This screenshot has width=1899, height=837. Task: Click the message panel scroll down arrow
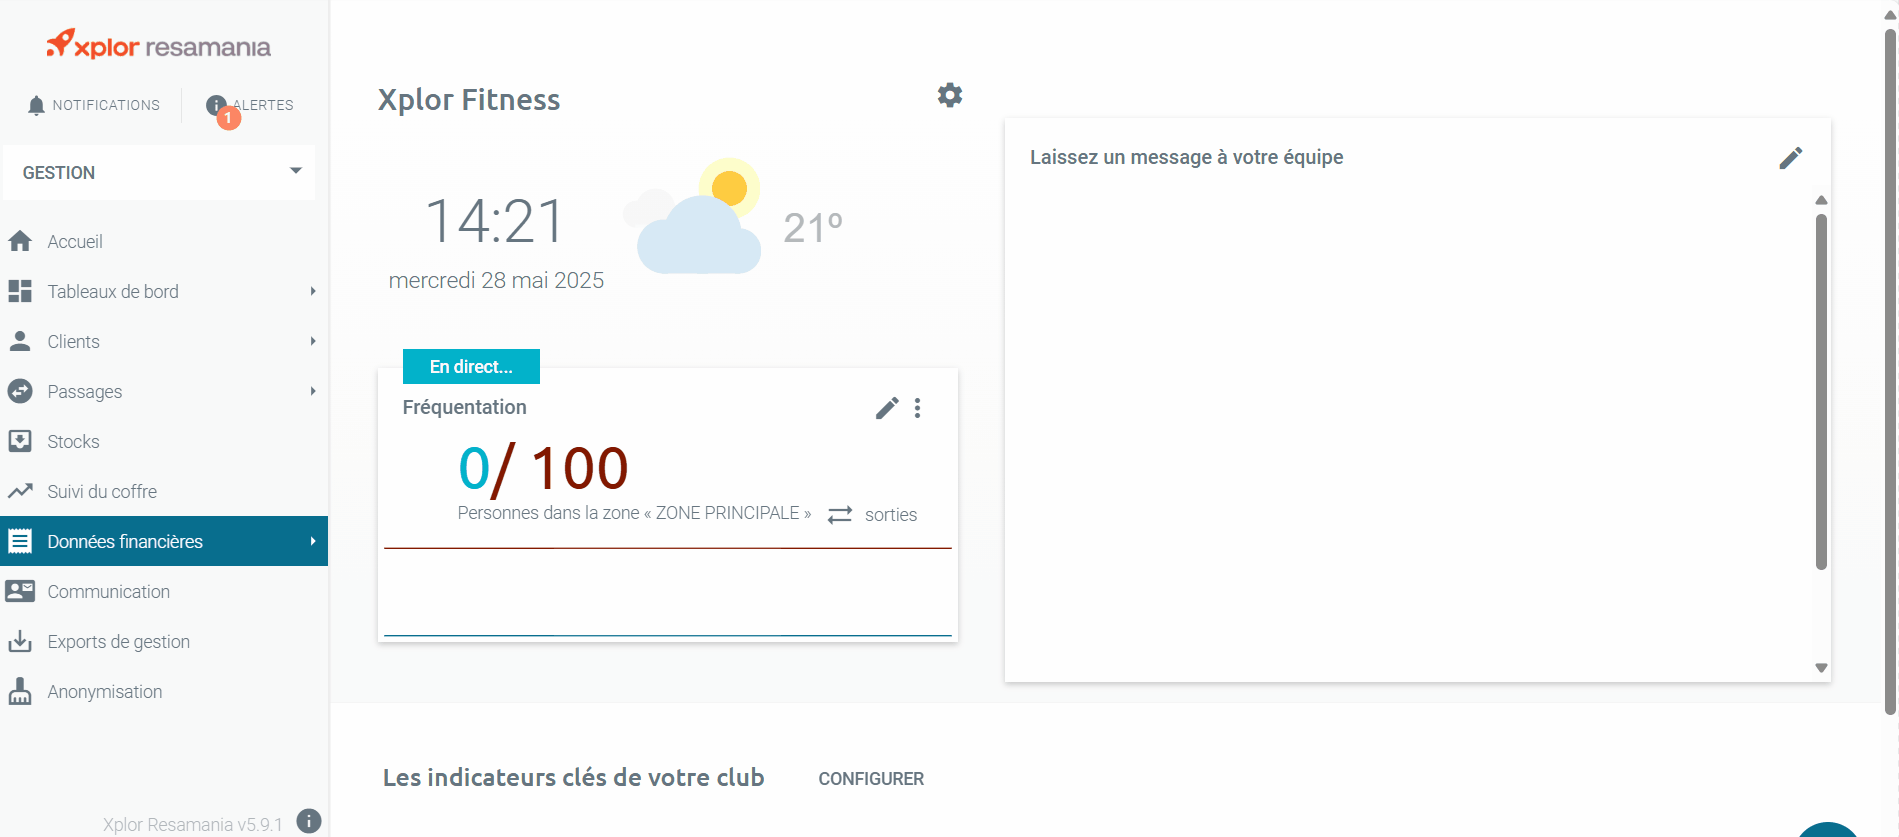pos(1821,668)
